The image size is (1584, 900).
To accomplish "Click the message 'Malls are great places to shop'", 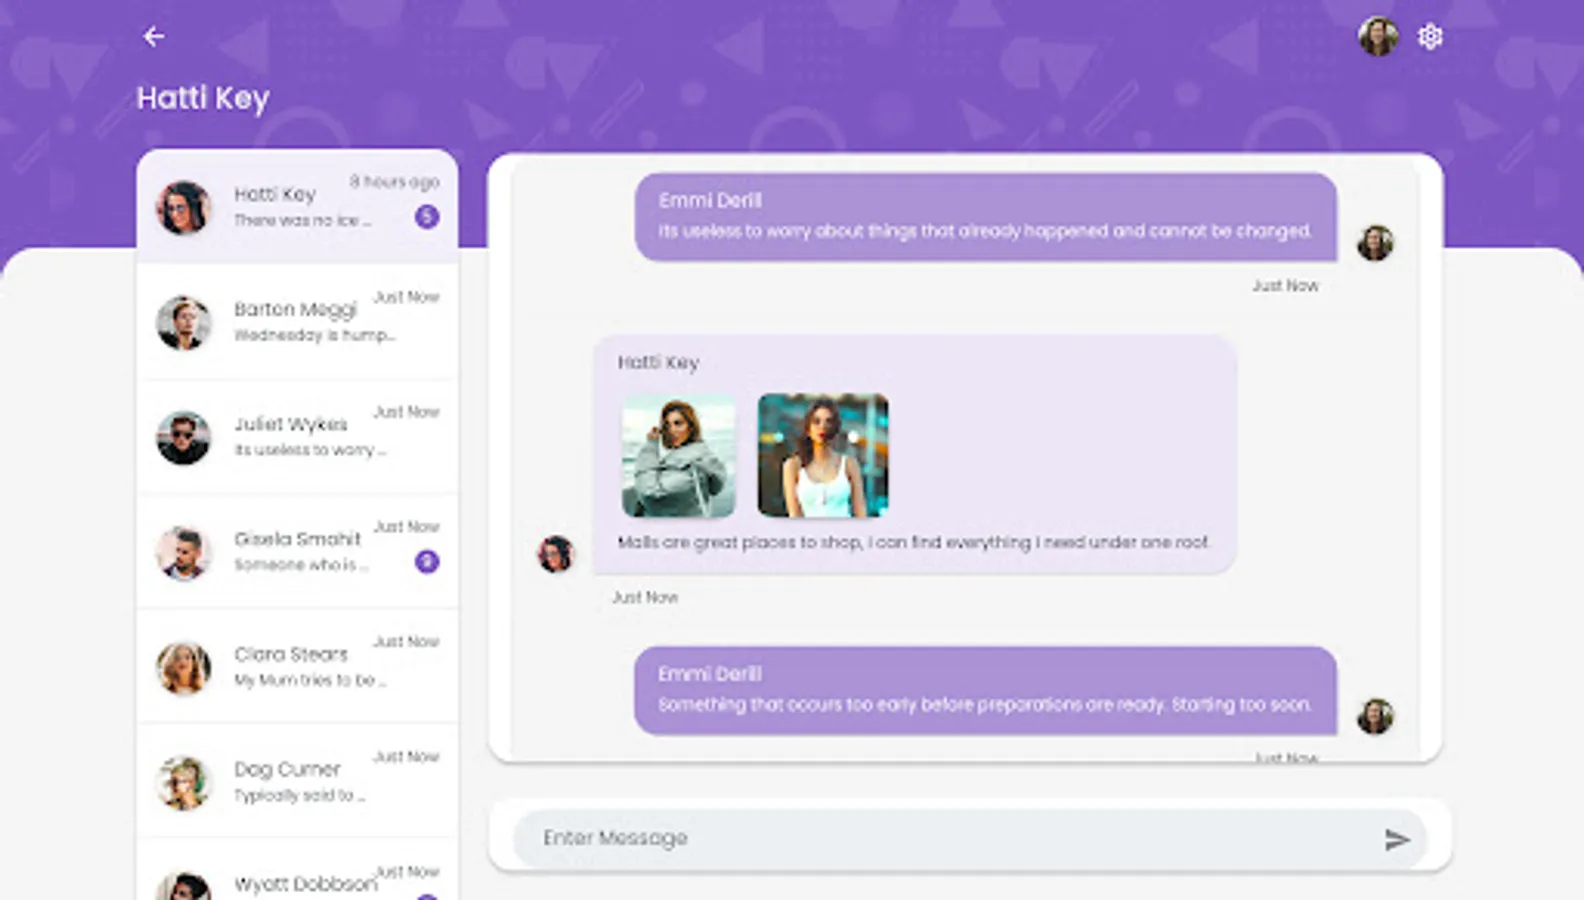I will pyautogui.click(x=914, y=542).
